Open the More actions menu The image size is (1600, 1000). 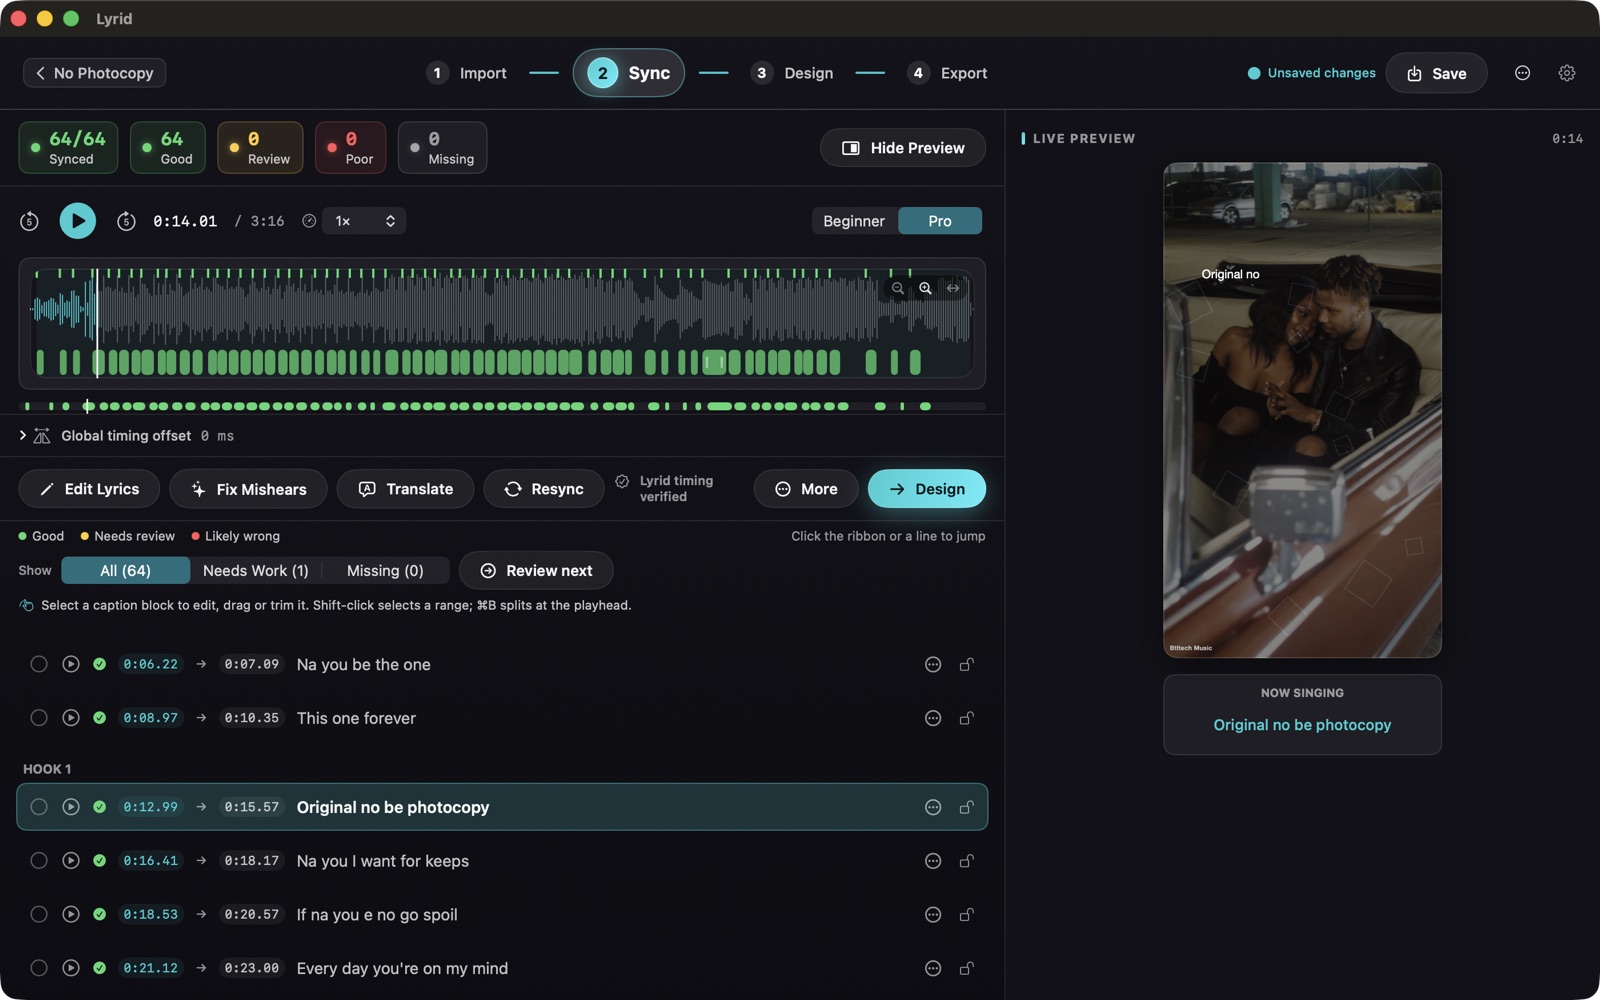tap(806, 489)
